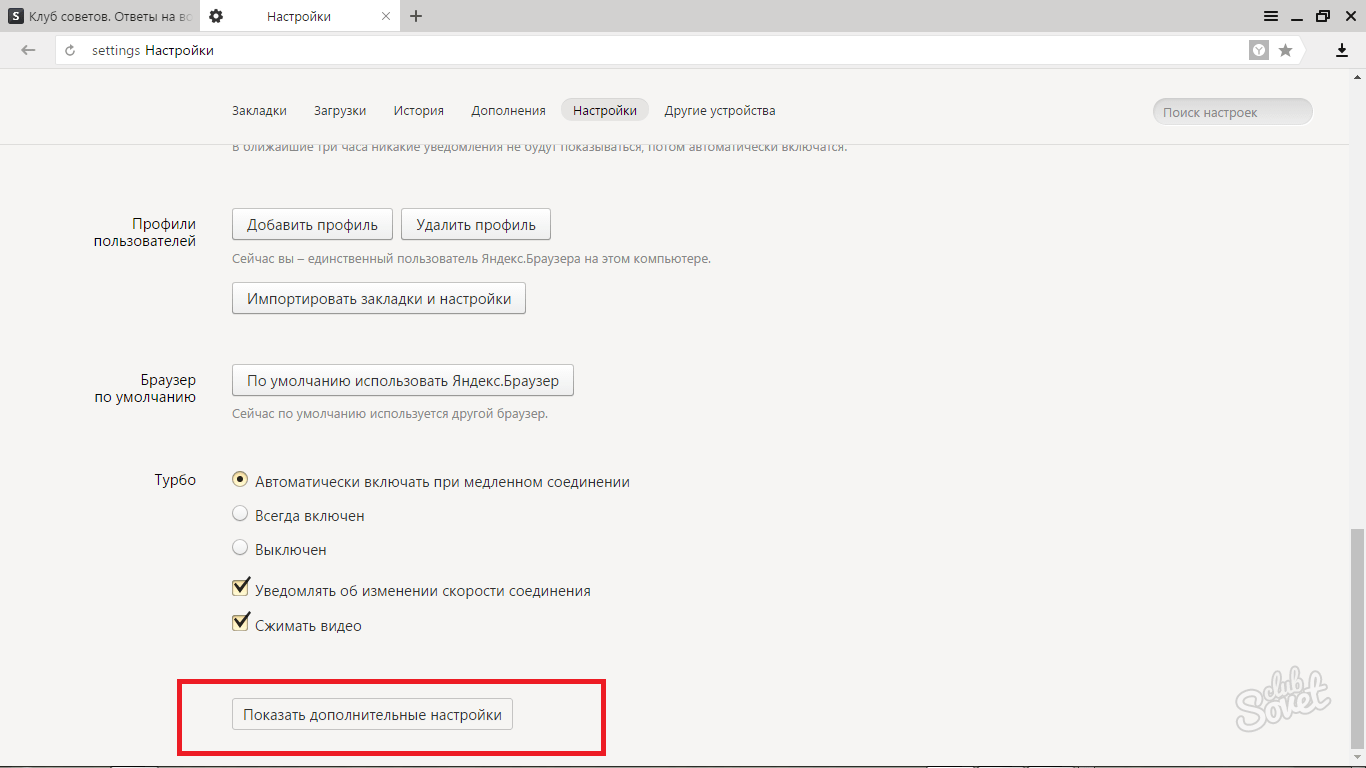Reload the page with the refresh icon
This screenshot has height=768, width=1366.
70,50
